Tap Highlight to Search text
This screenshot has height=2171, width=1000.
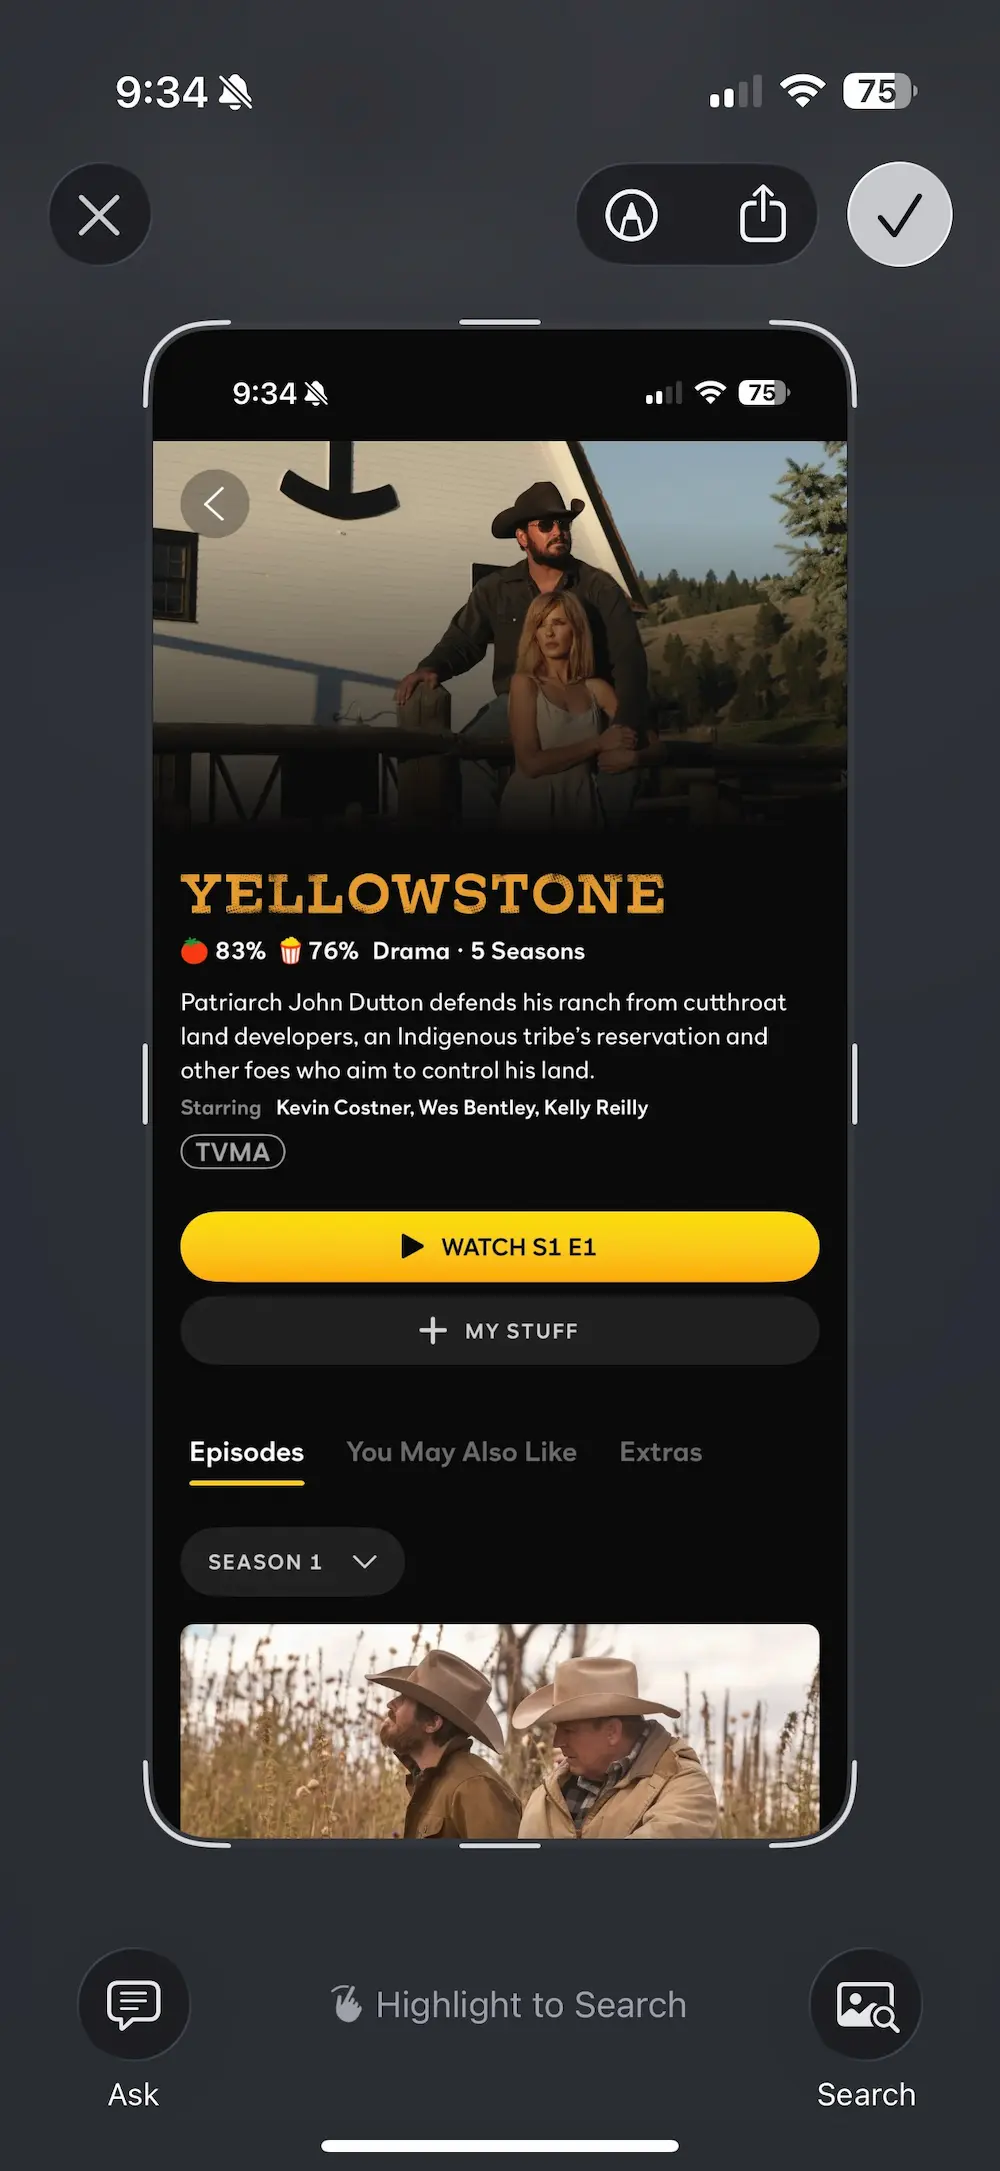[x=531, y=2004]
